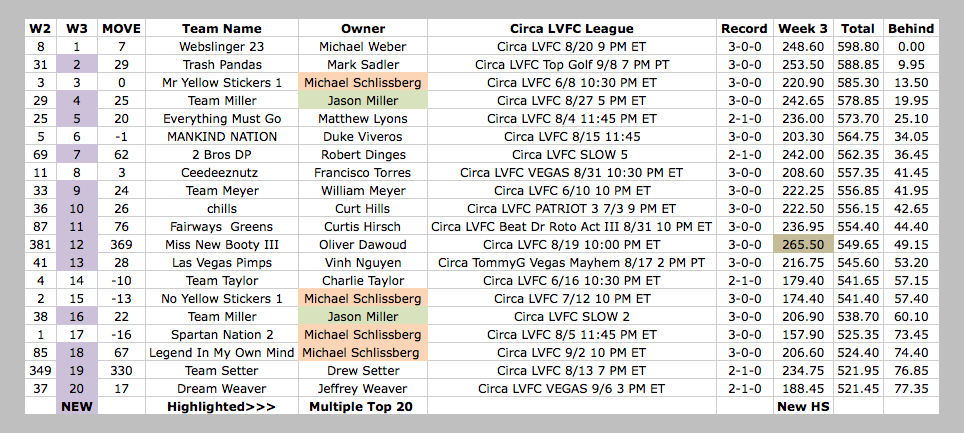
Task: Select the Highlighted>>> legend cell
Action: pos(222,406)
